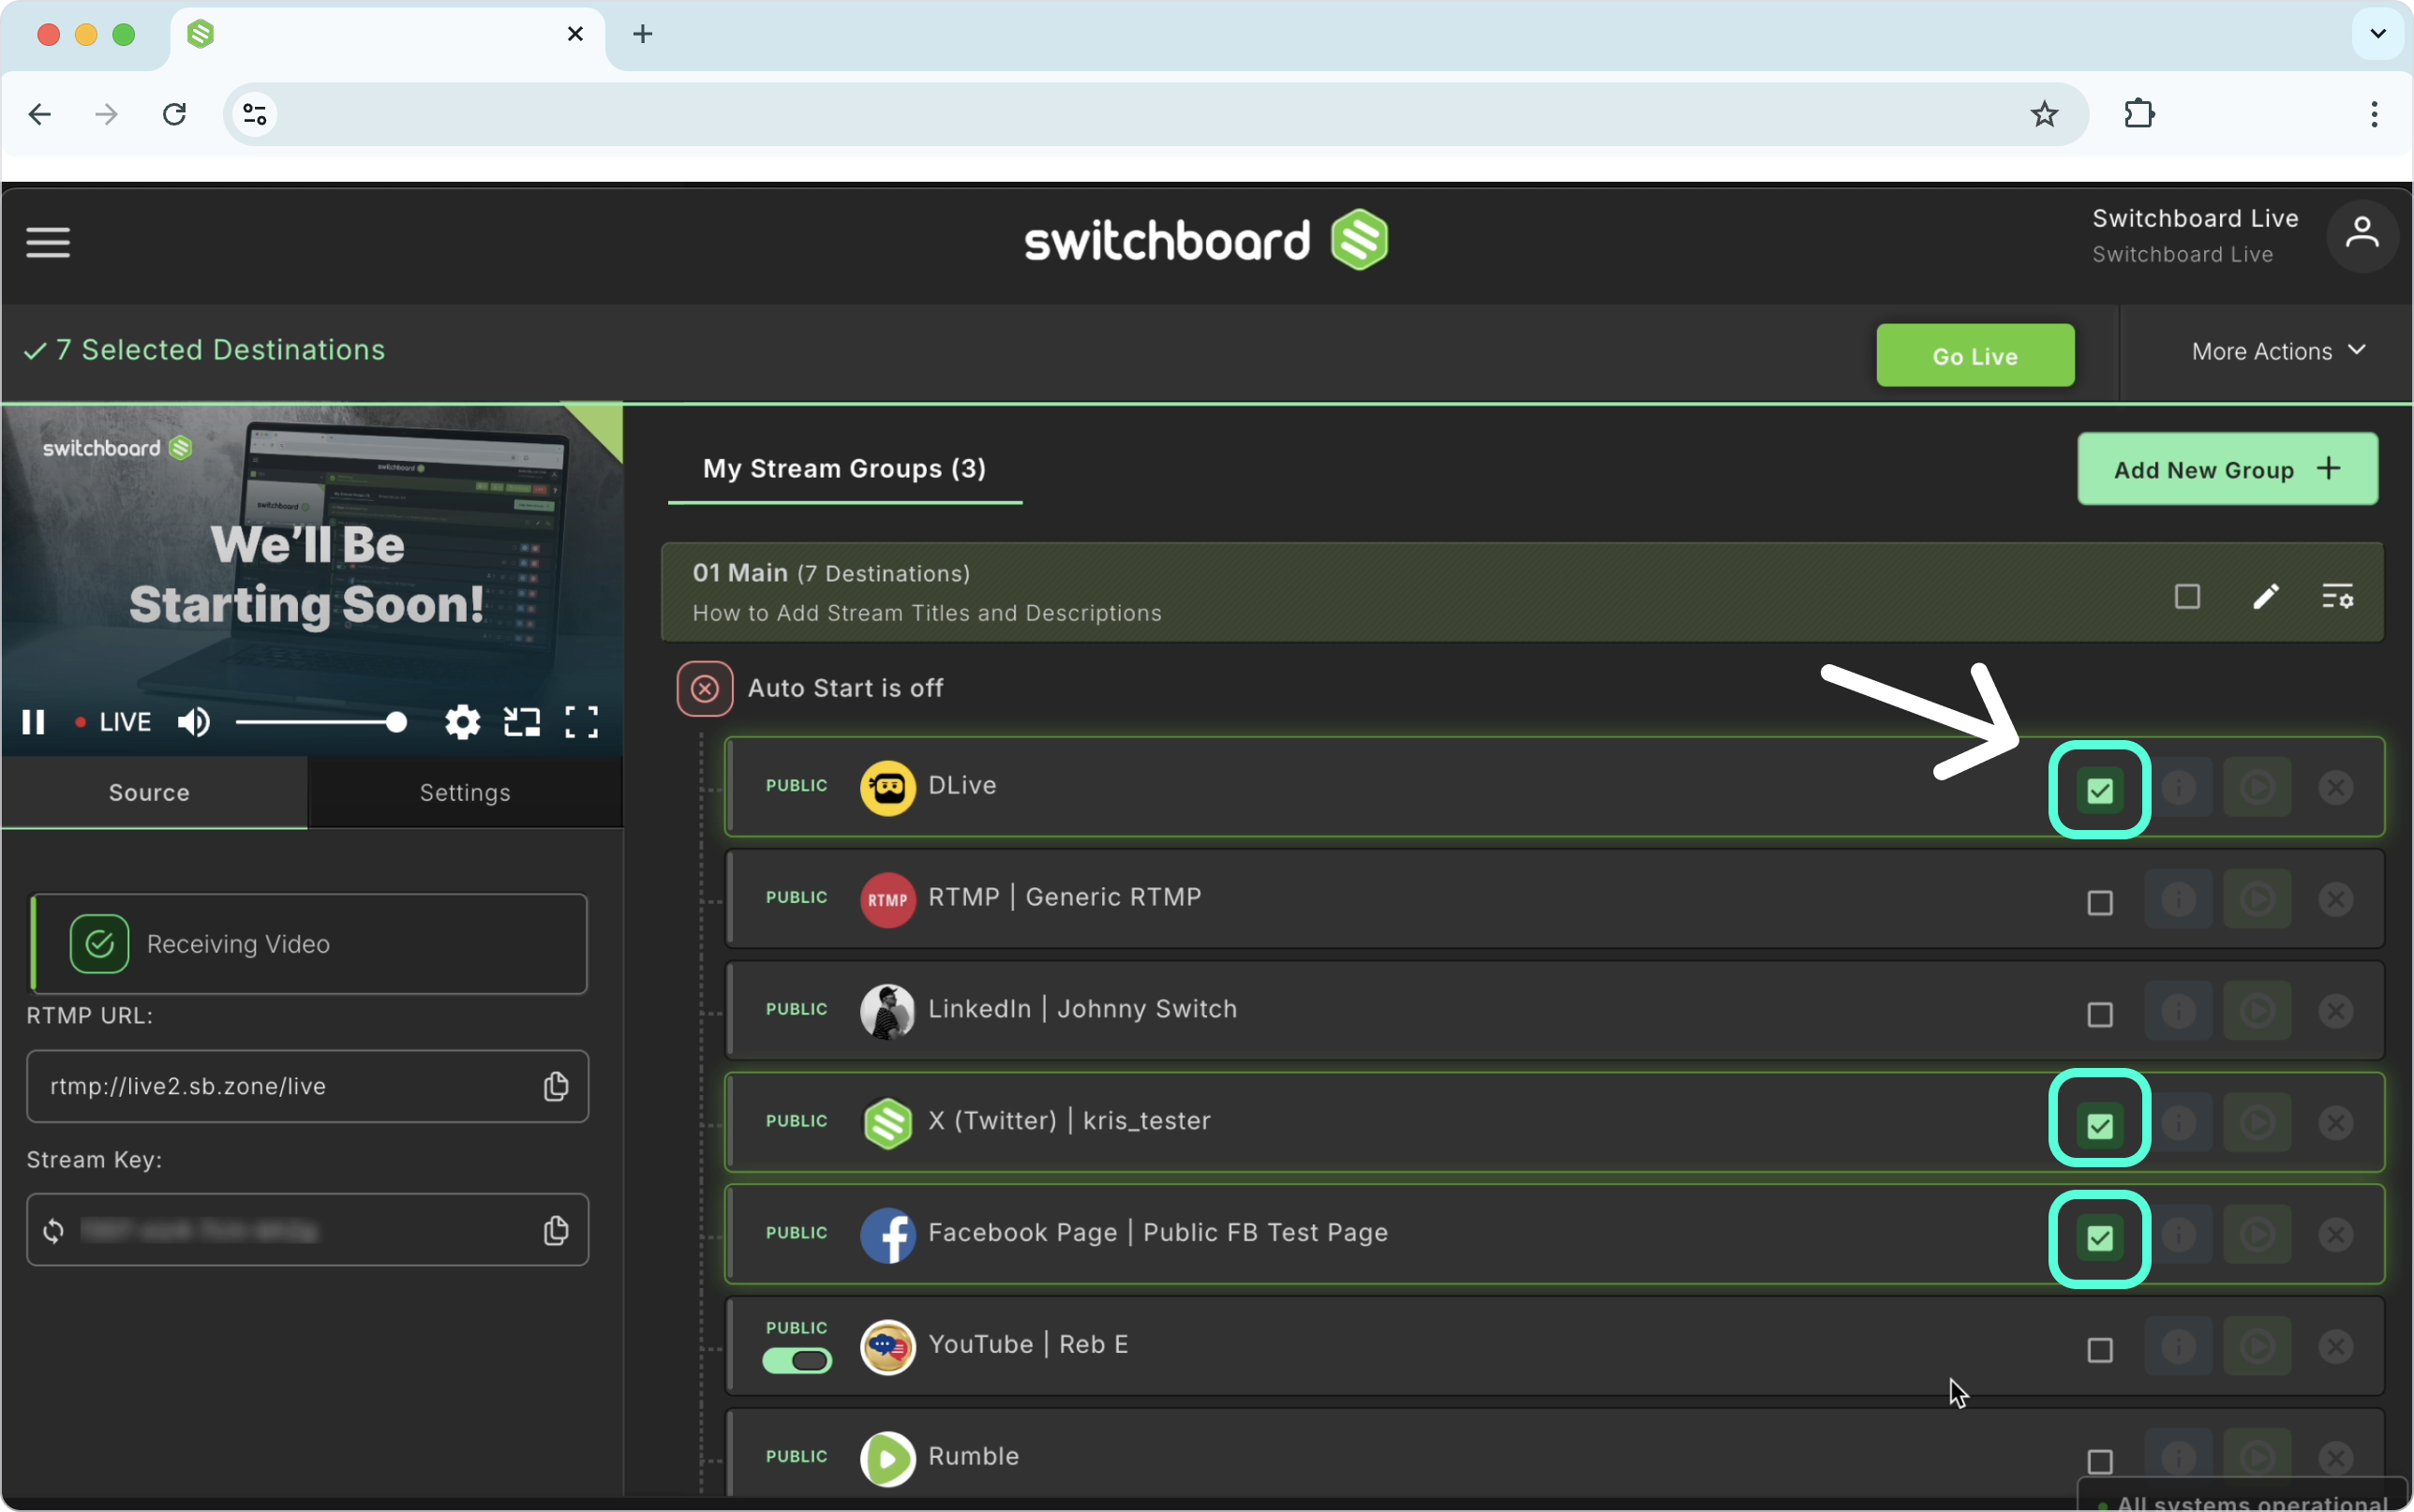Enter fullscreen on the video preview

pyautogui.click(x=582, y=722)
